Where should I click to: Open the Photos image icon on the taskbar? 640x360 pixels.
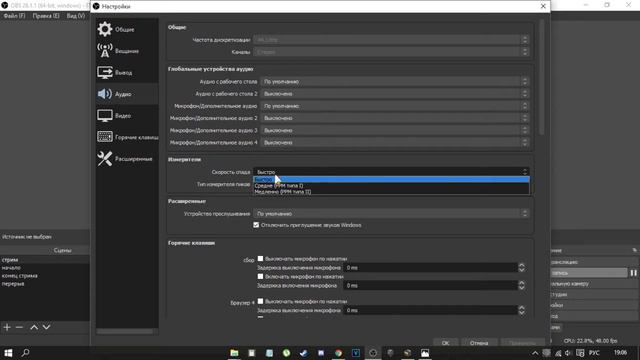425,353
